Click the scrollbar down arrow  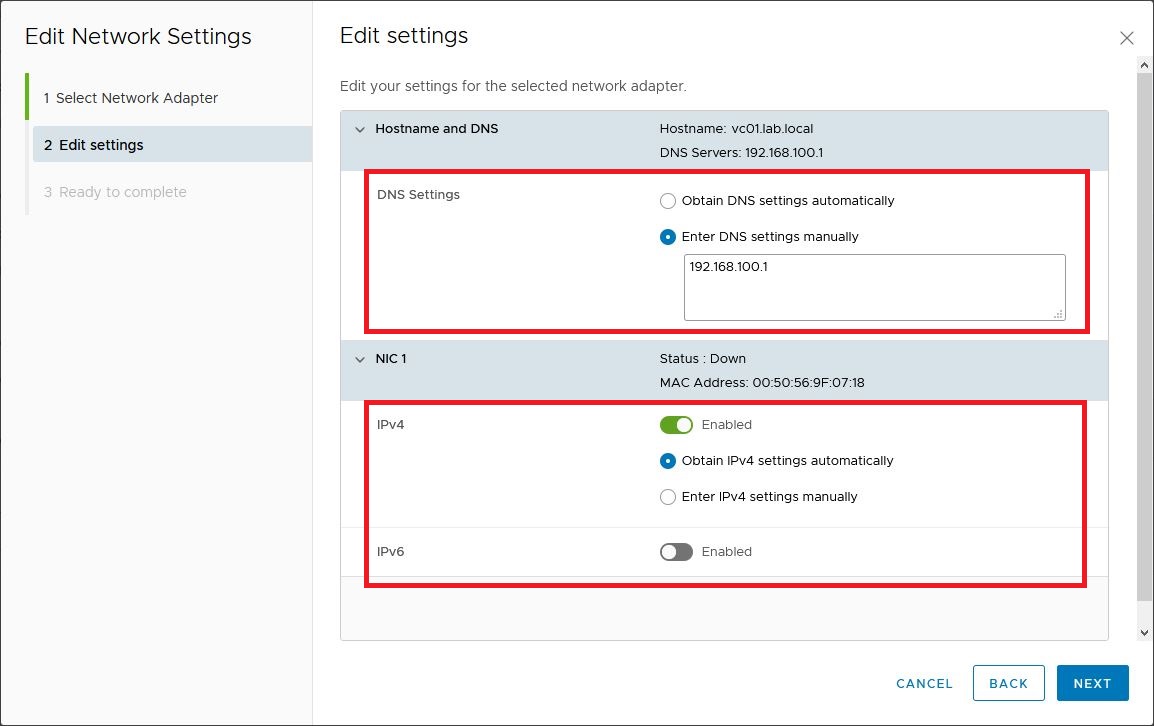point(1145,633)
